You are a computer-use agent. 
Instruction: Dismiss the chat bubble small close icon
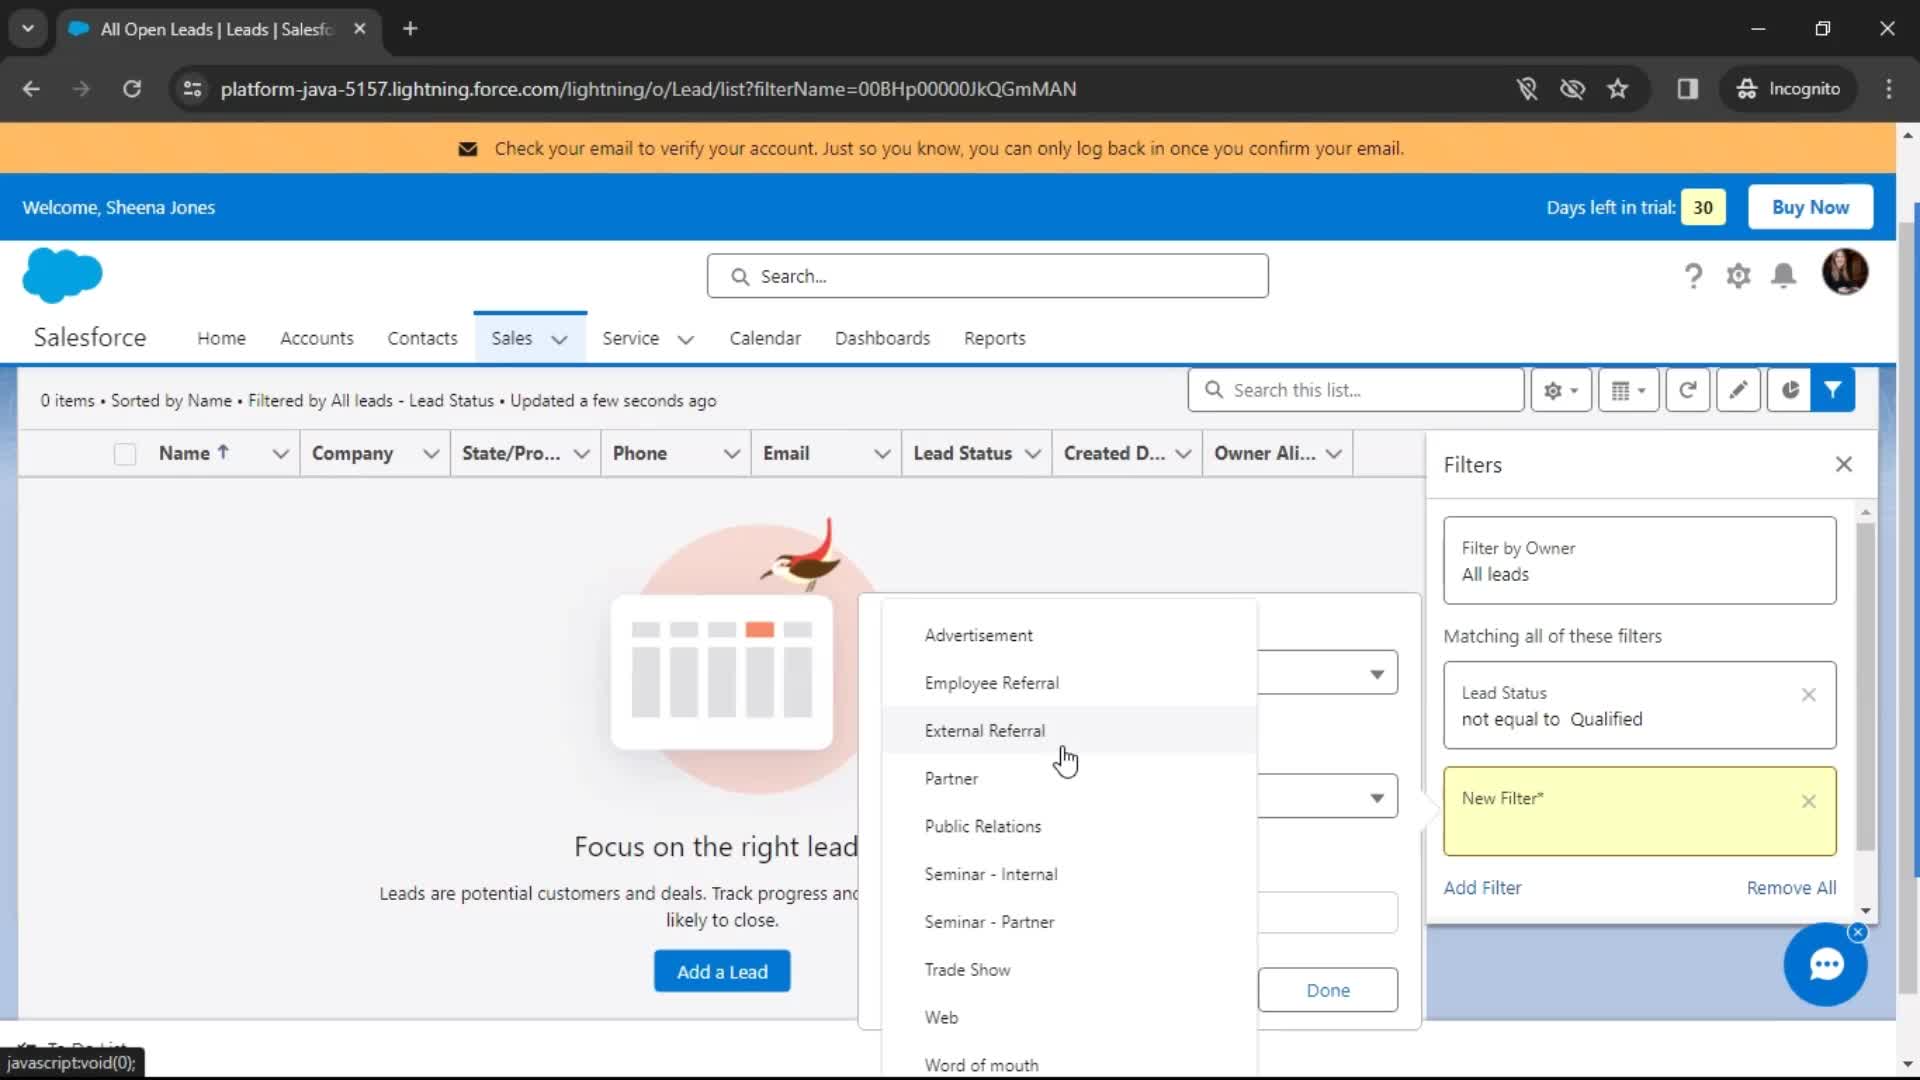(1858, 932)
